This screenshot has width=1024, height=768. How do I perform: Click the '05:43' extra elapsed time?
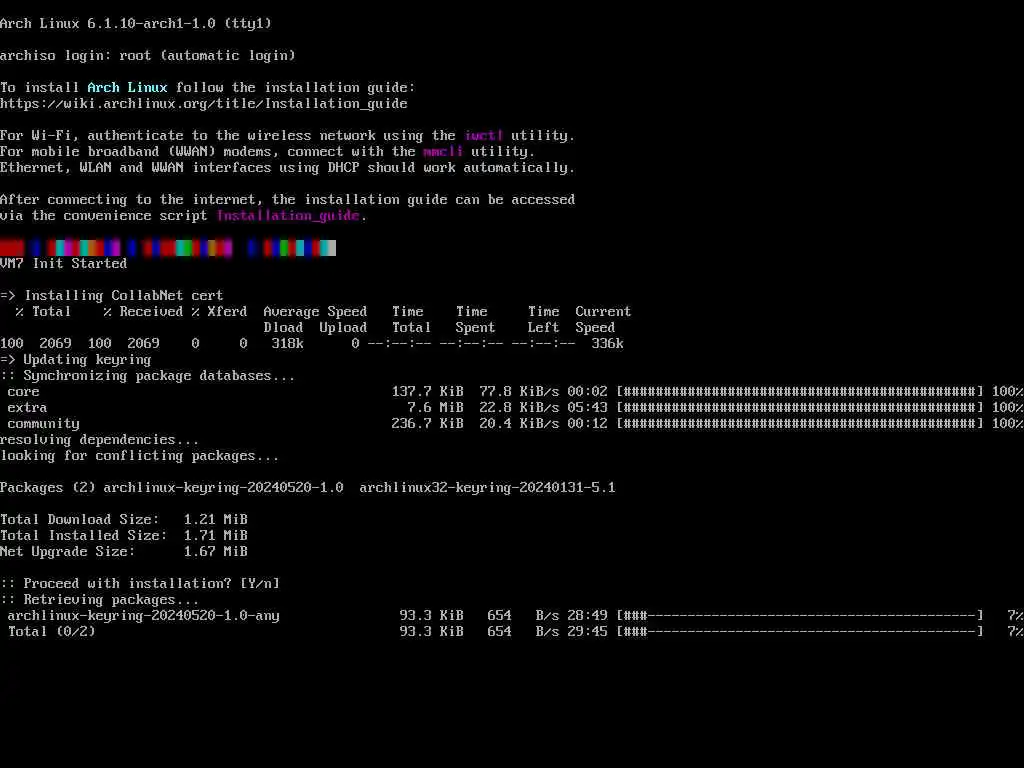(587, 408)
